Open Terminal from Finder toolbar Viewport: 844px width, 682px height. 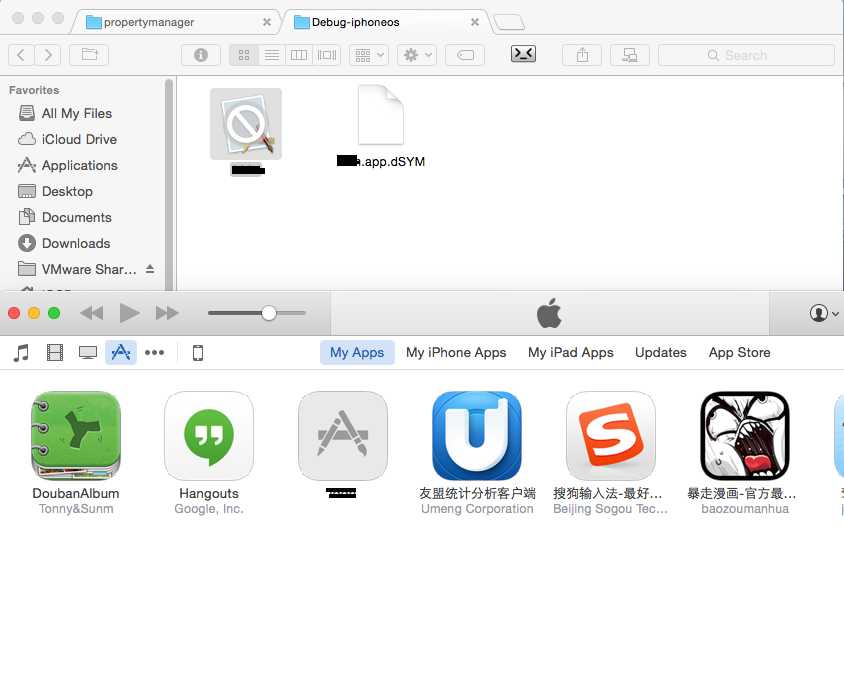[523, 54]
